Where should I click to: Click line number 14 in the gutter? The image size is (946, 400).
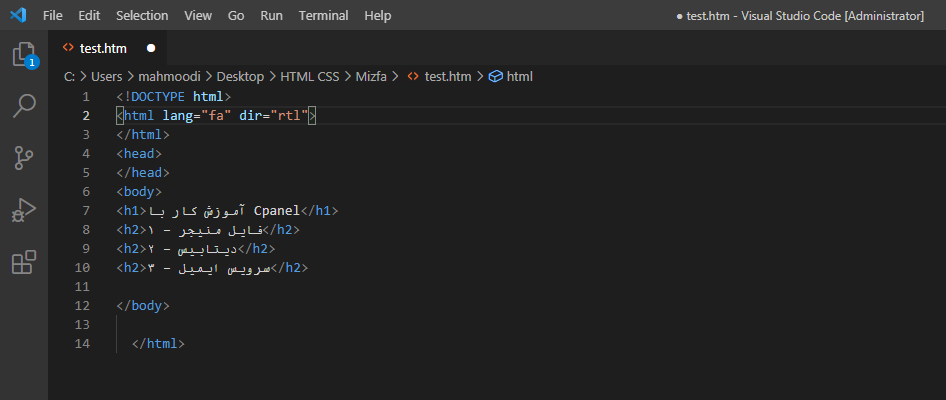82,343
